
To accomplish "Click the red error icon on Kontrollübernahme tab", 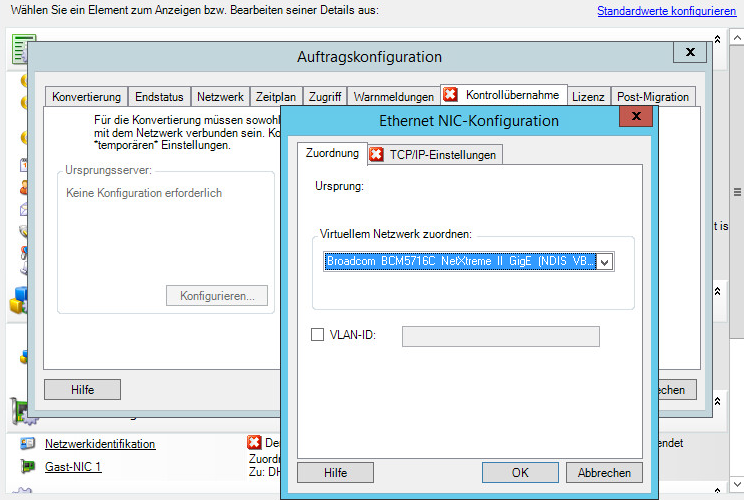I will click(x=450, y=95).
